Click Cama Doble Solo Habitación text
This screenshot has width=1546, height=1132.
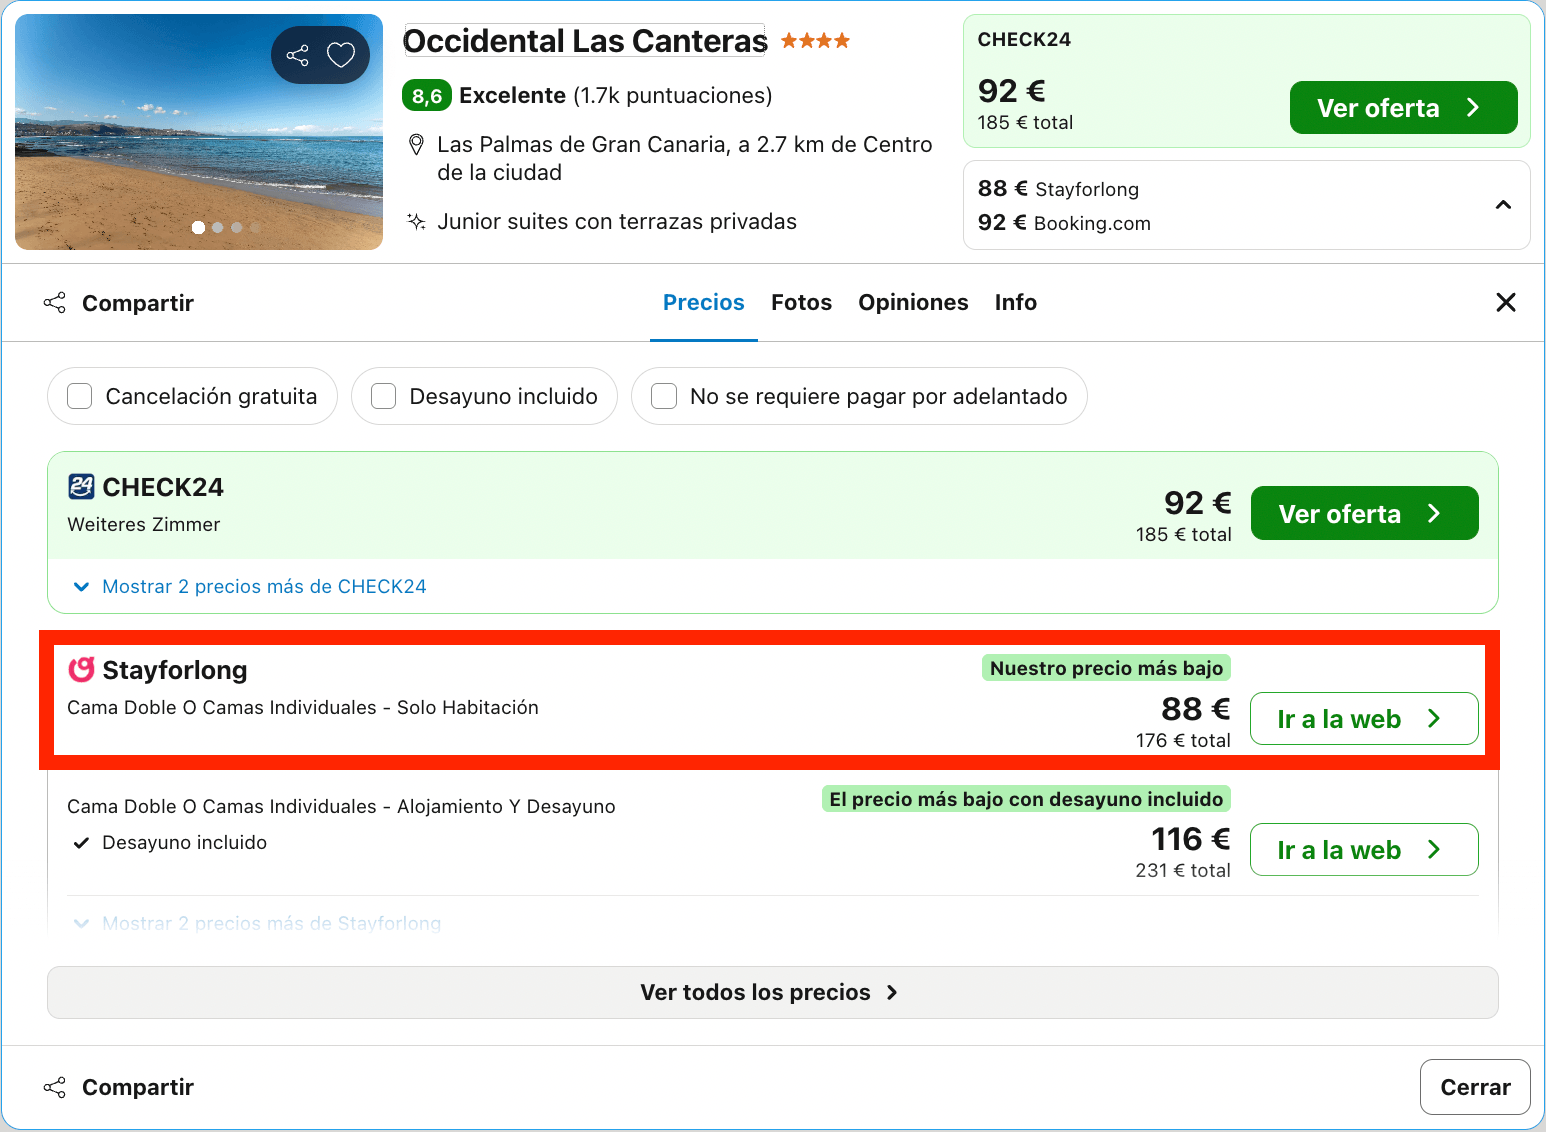tap(303, 708)
